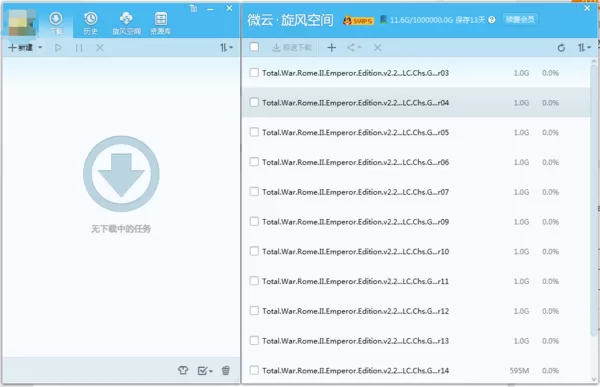Add a file with the plus icon
This screenshot has height=387, width=600.
(332, 47)
